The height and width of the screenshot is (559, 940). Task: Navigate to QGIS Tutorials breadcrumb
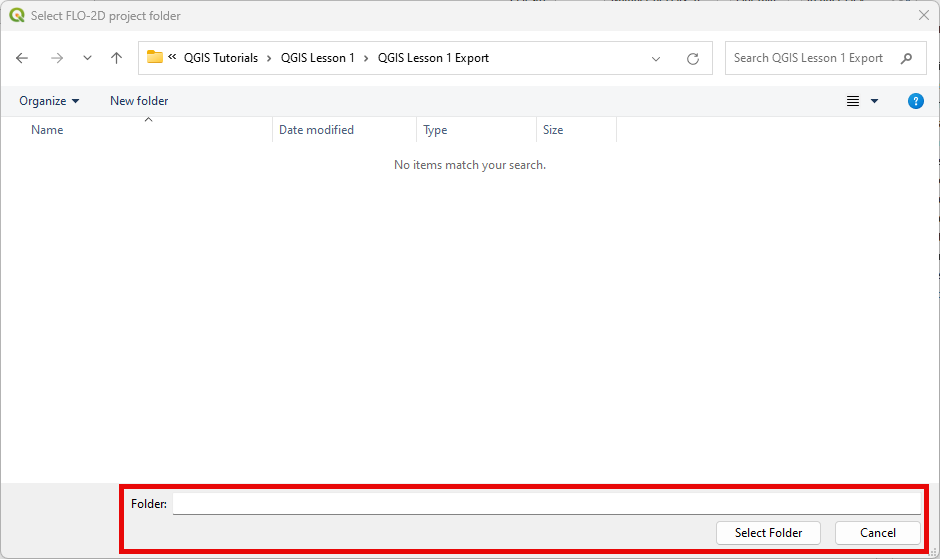pos(220,58)
